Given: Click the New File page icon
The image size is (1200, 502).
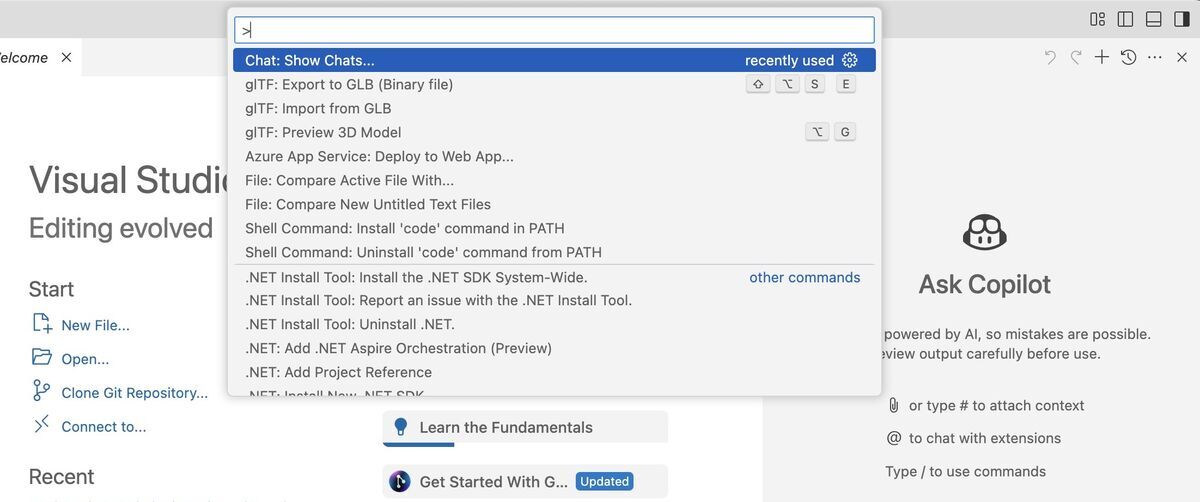Looking at the screenshot, I should (x=42, y=323).
